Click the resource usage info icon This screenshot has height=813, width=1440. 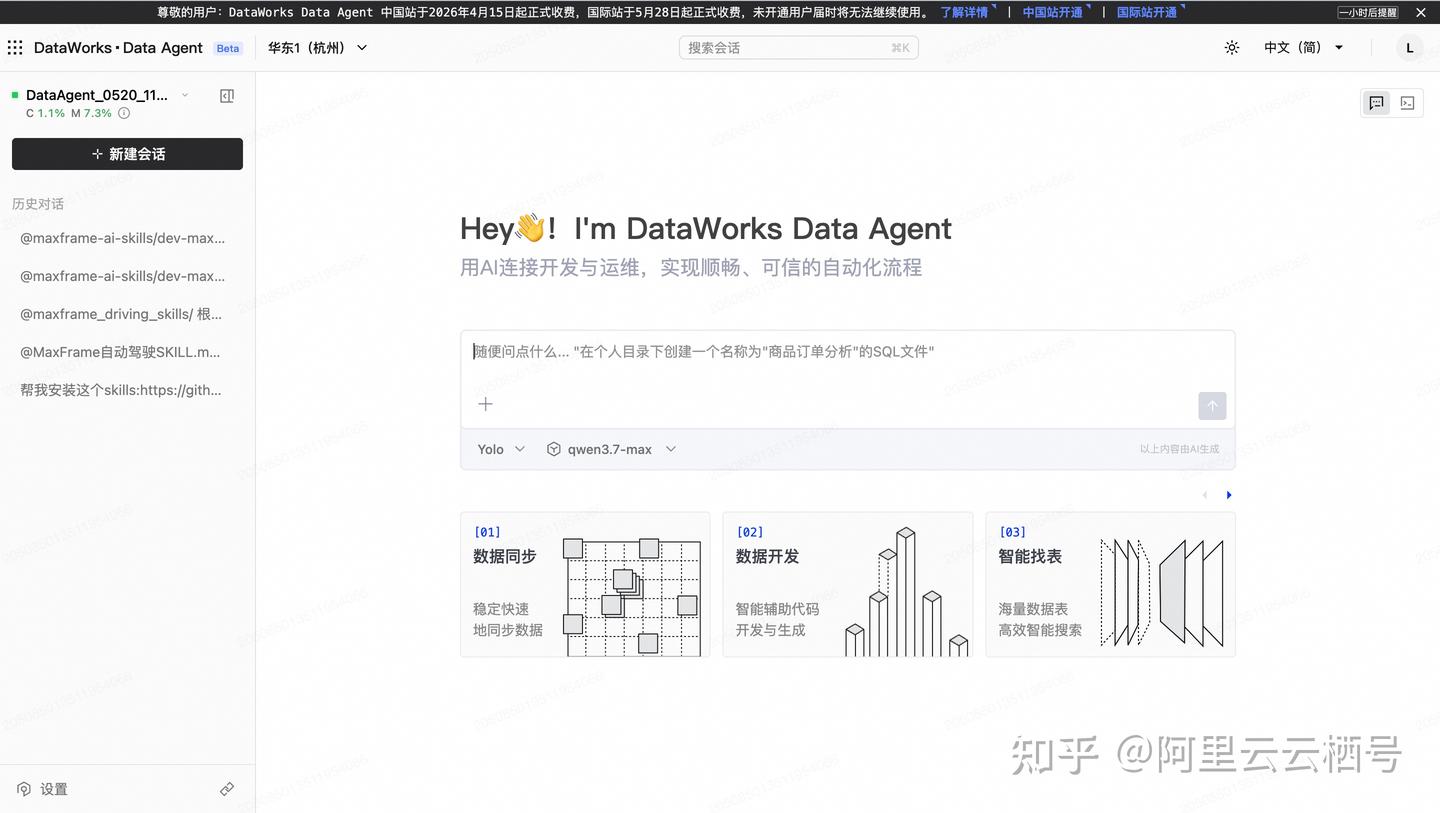tap(124, 114)
